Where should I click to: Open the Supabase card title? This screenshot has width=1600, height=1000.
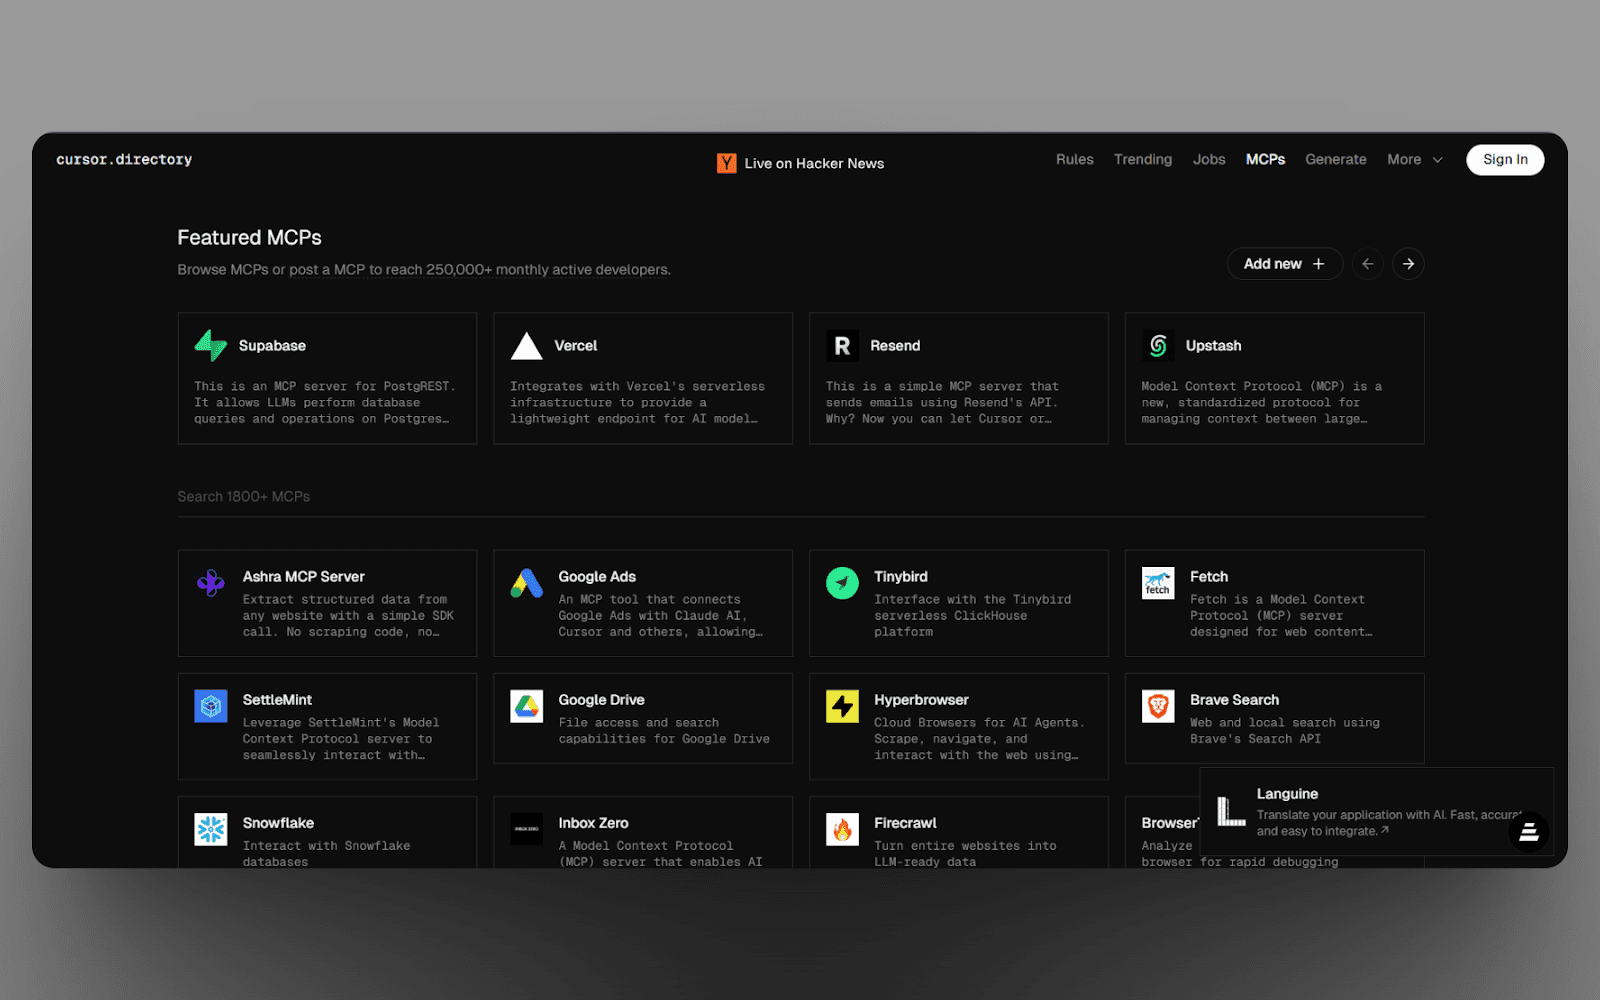(x=272, y=346)
